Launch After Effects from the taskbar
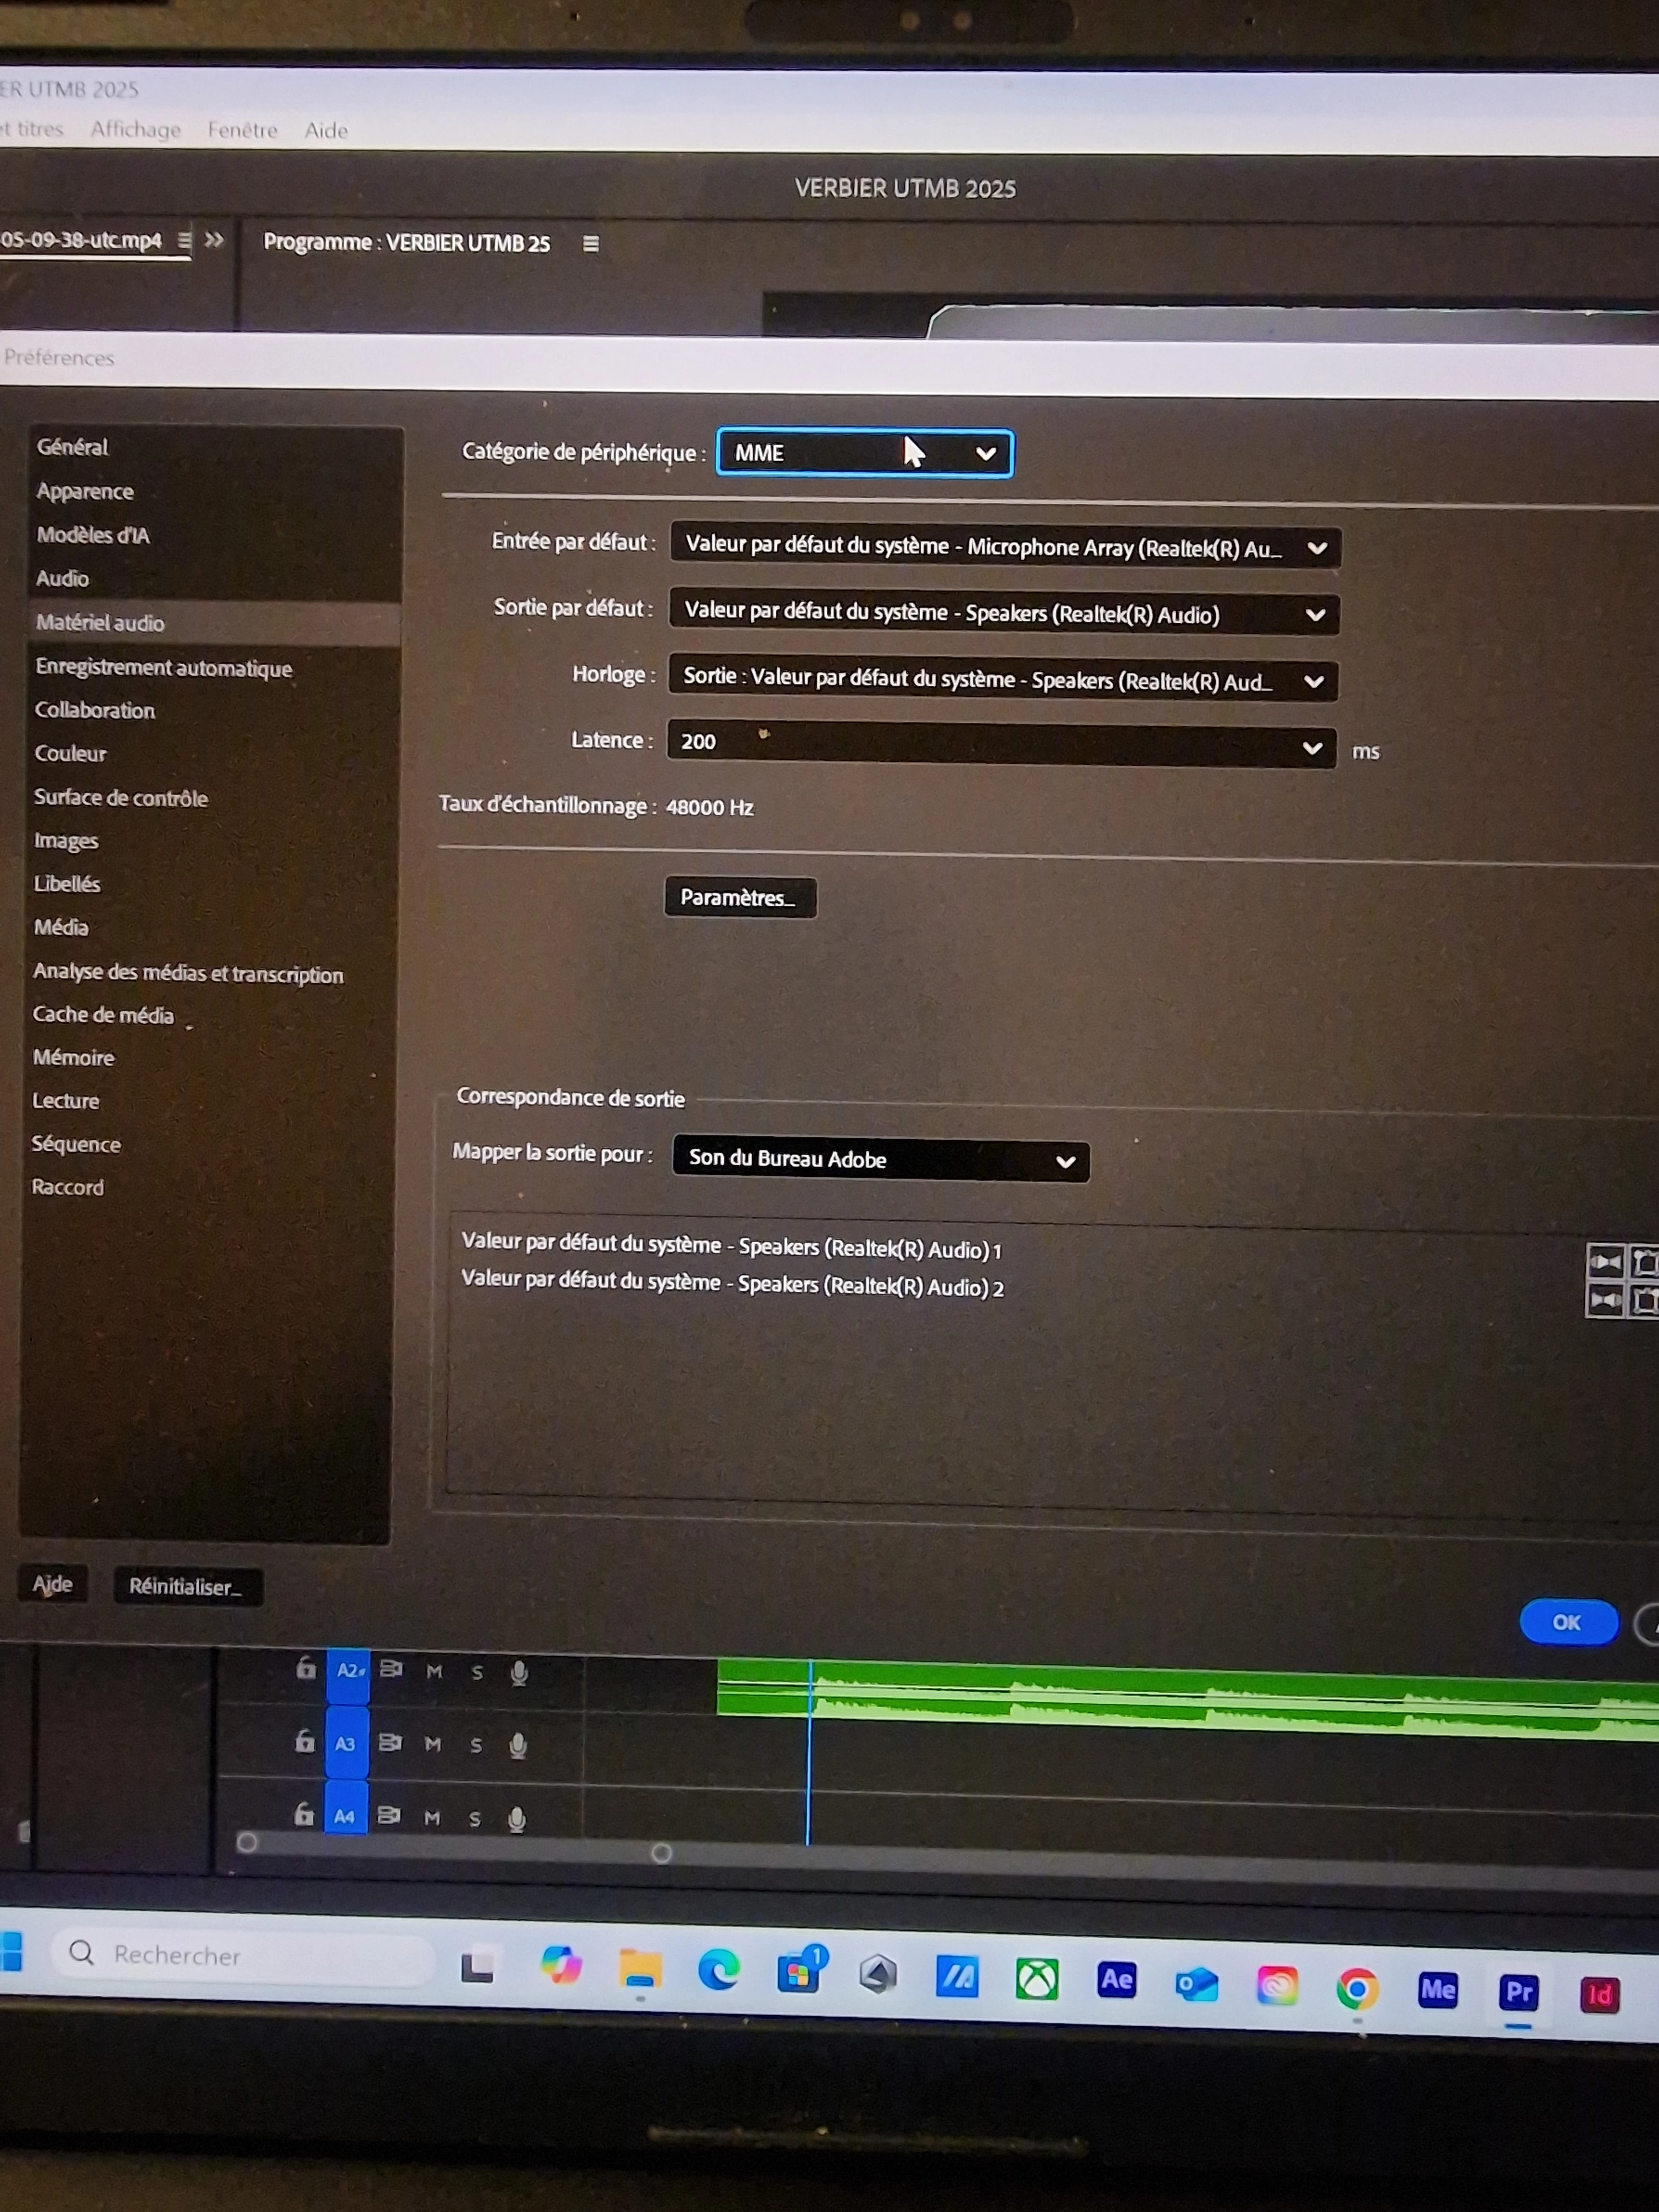 click(1116, 1979)
